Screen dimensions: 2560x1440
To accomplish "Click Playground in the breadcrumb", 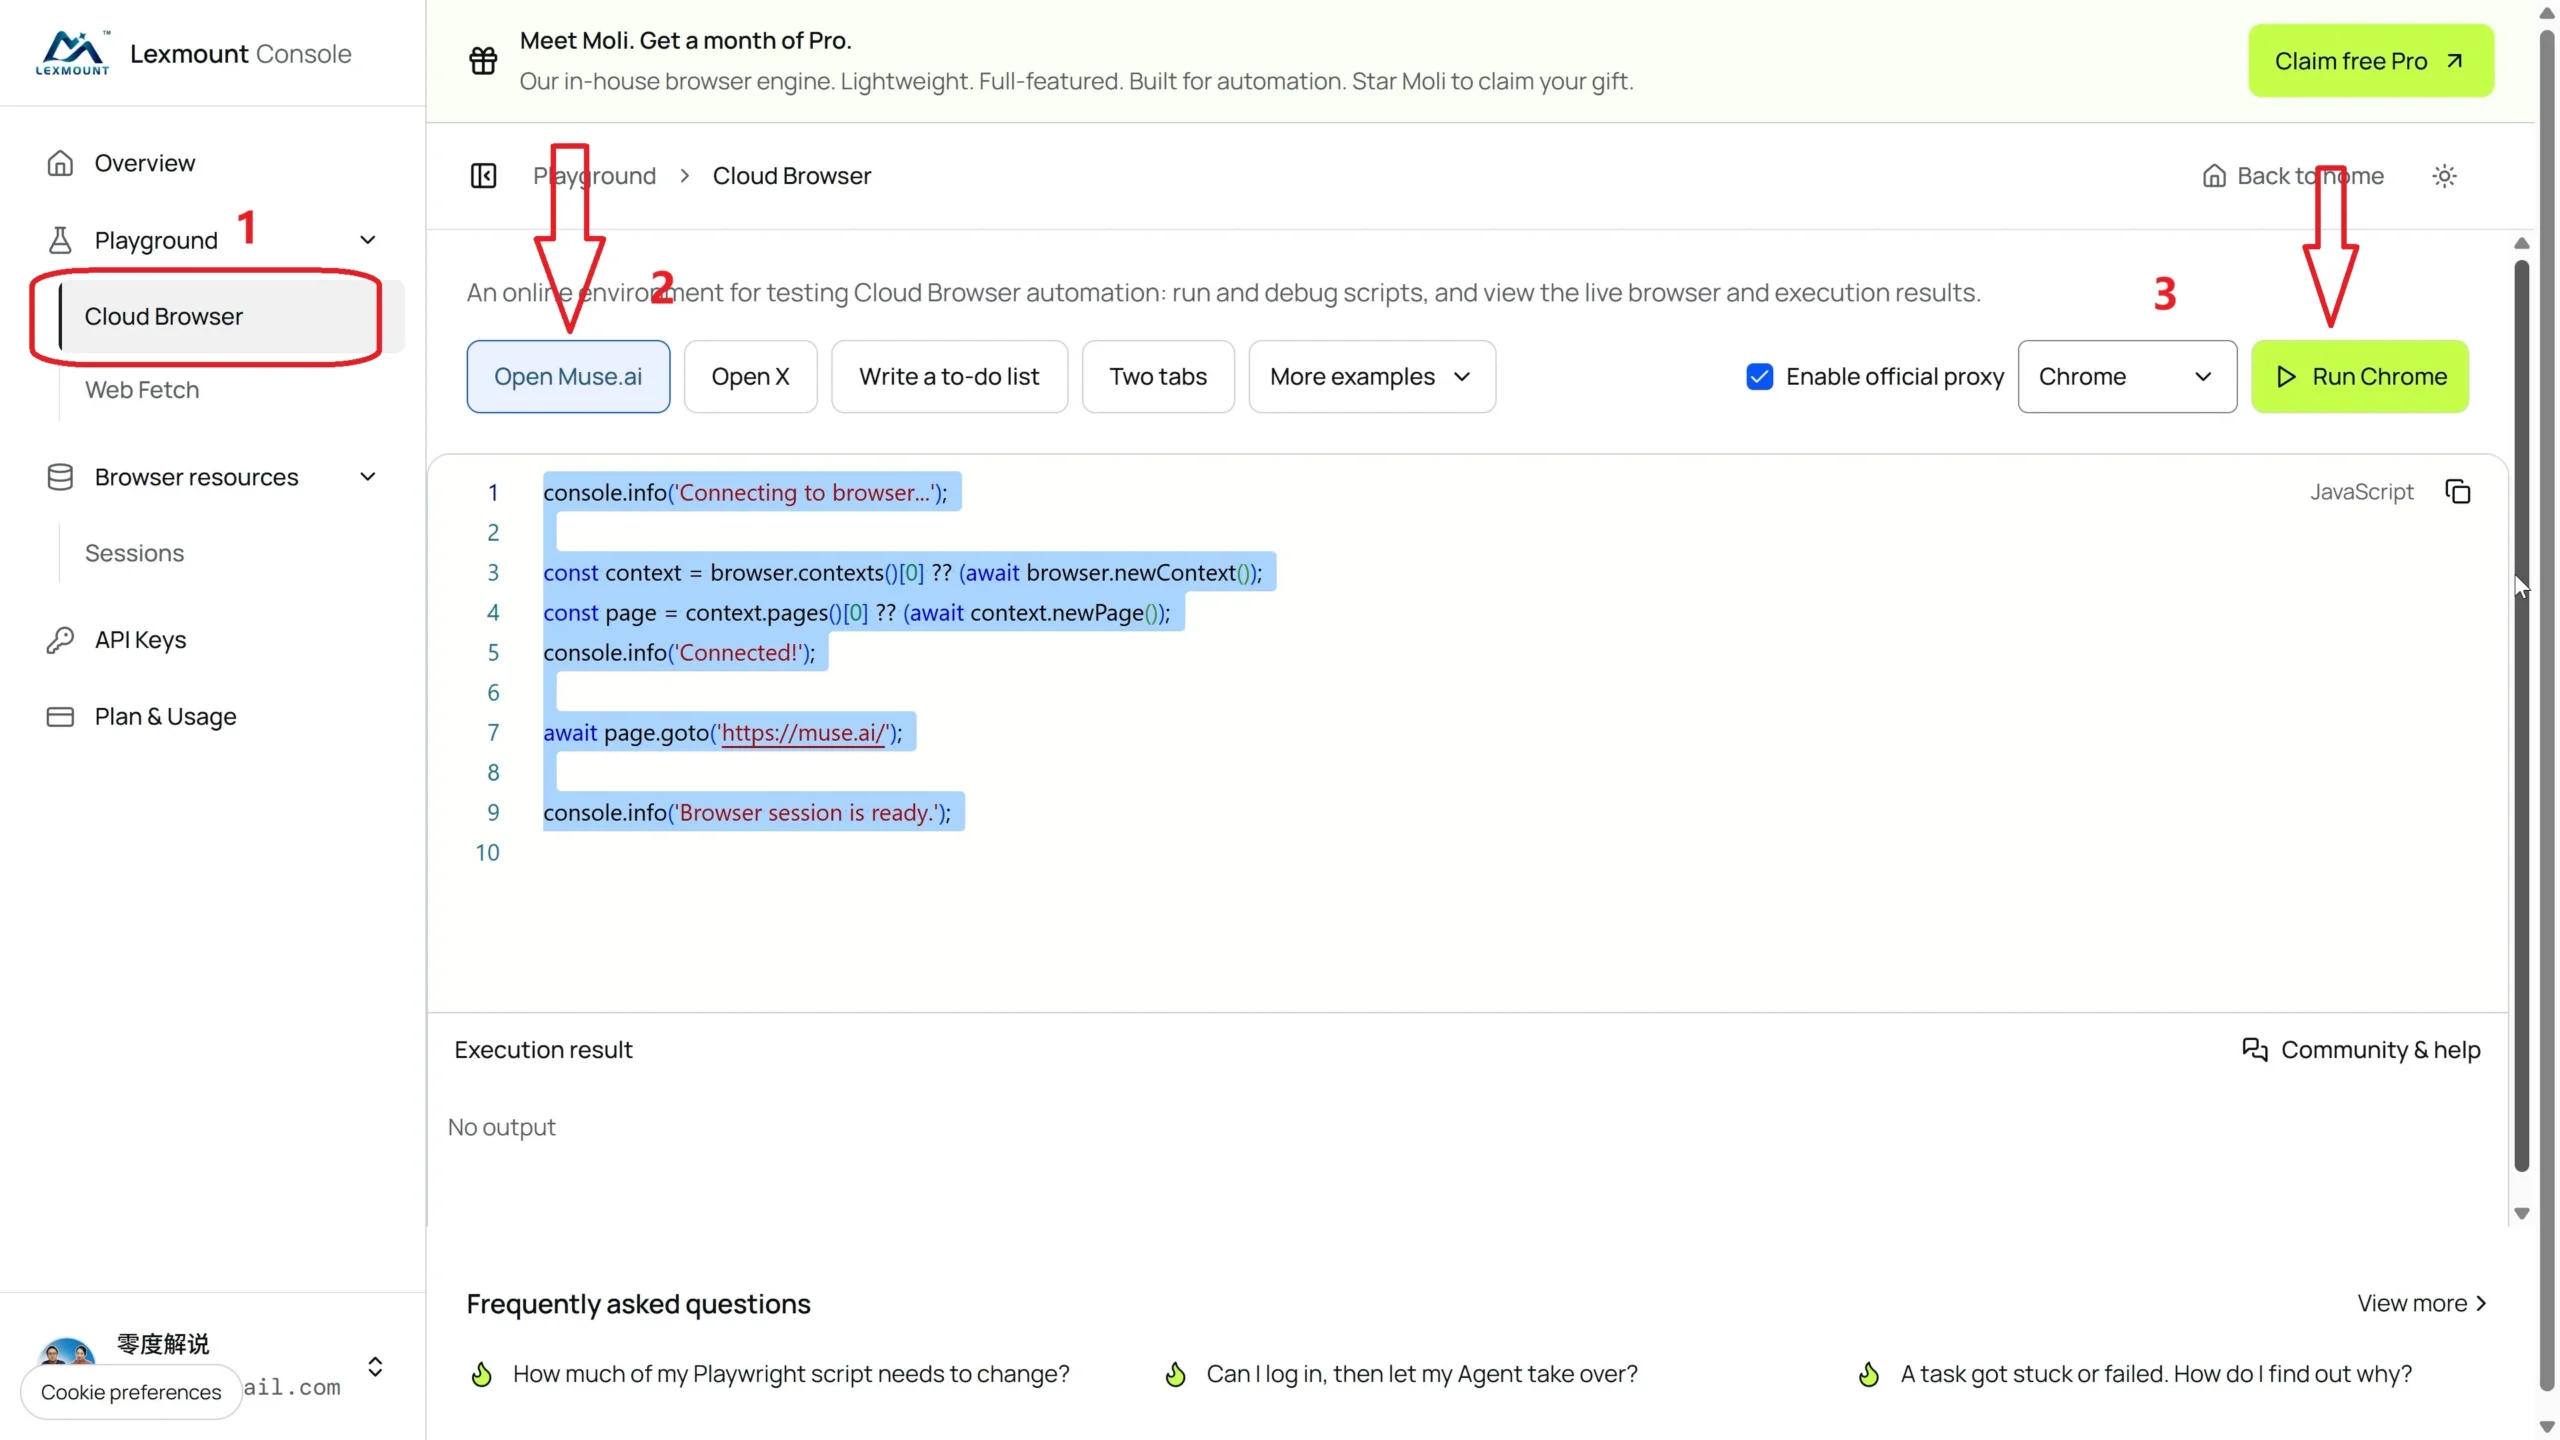I will click(594, 176).
